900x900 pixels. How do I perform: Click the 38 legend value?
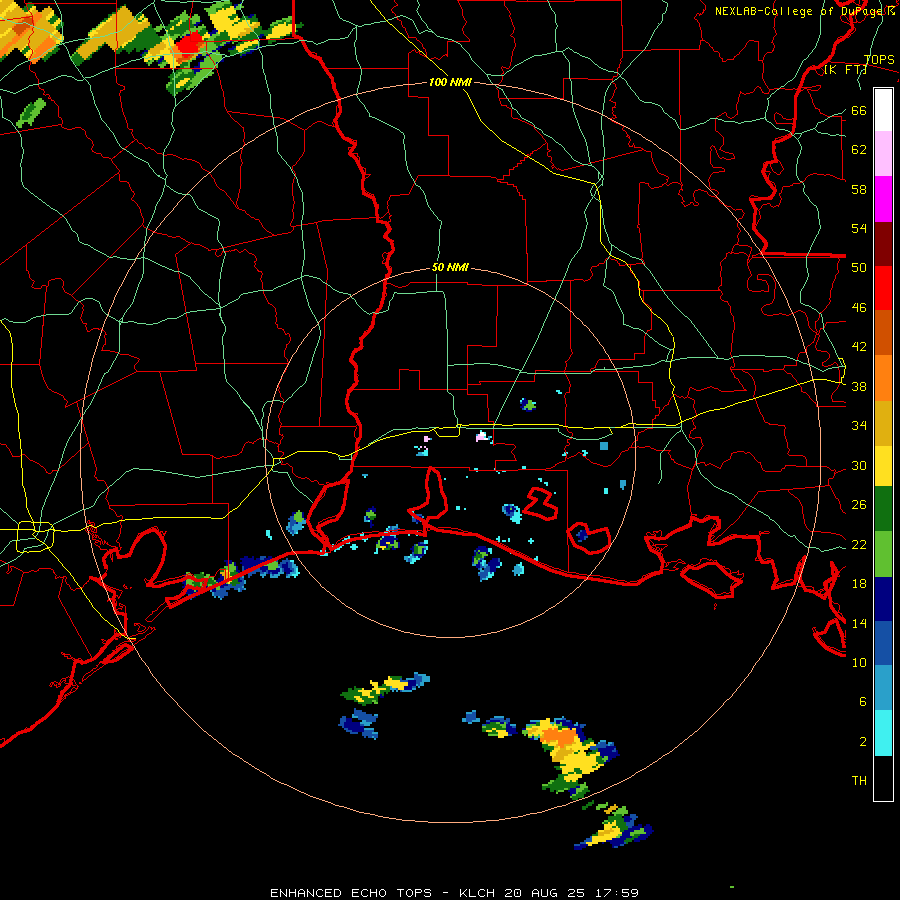(x=859, y=387)
